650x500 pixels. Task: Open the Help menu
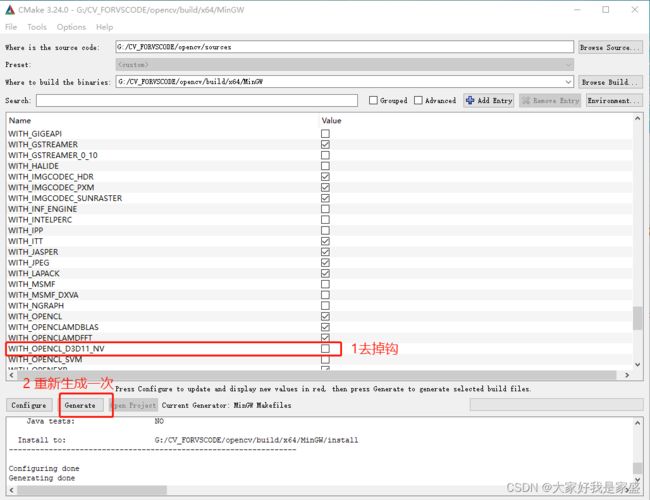104,27
